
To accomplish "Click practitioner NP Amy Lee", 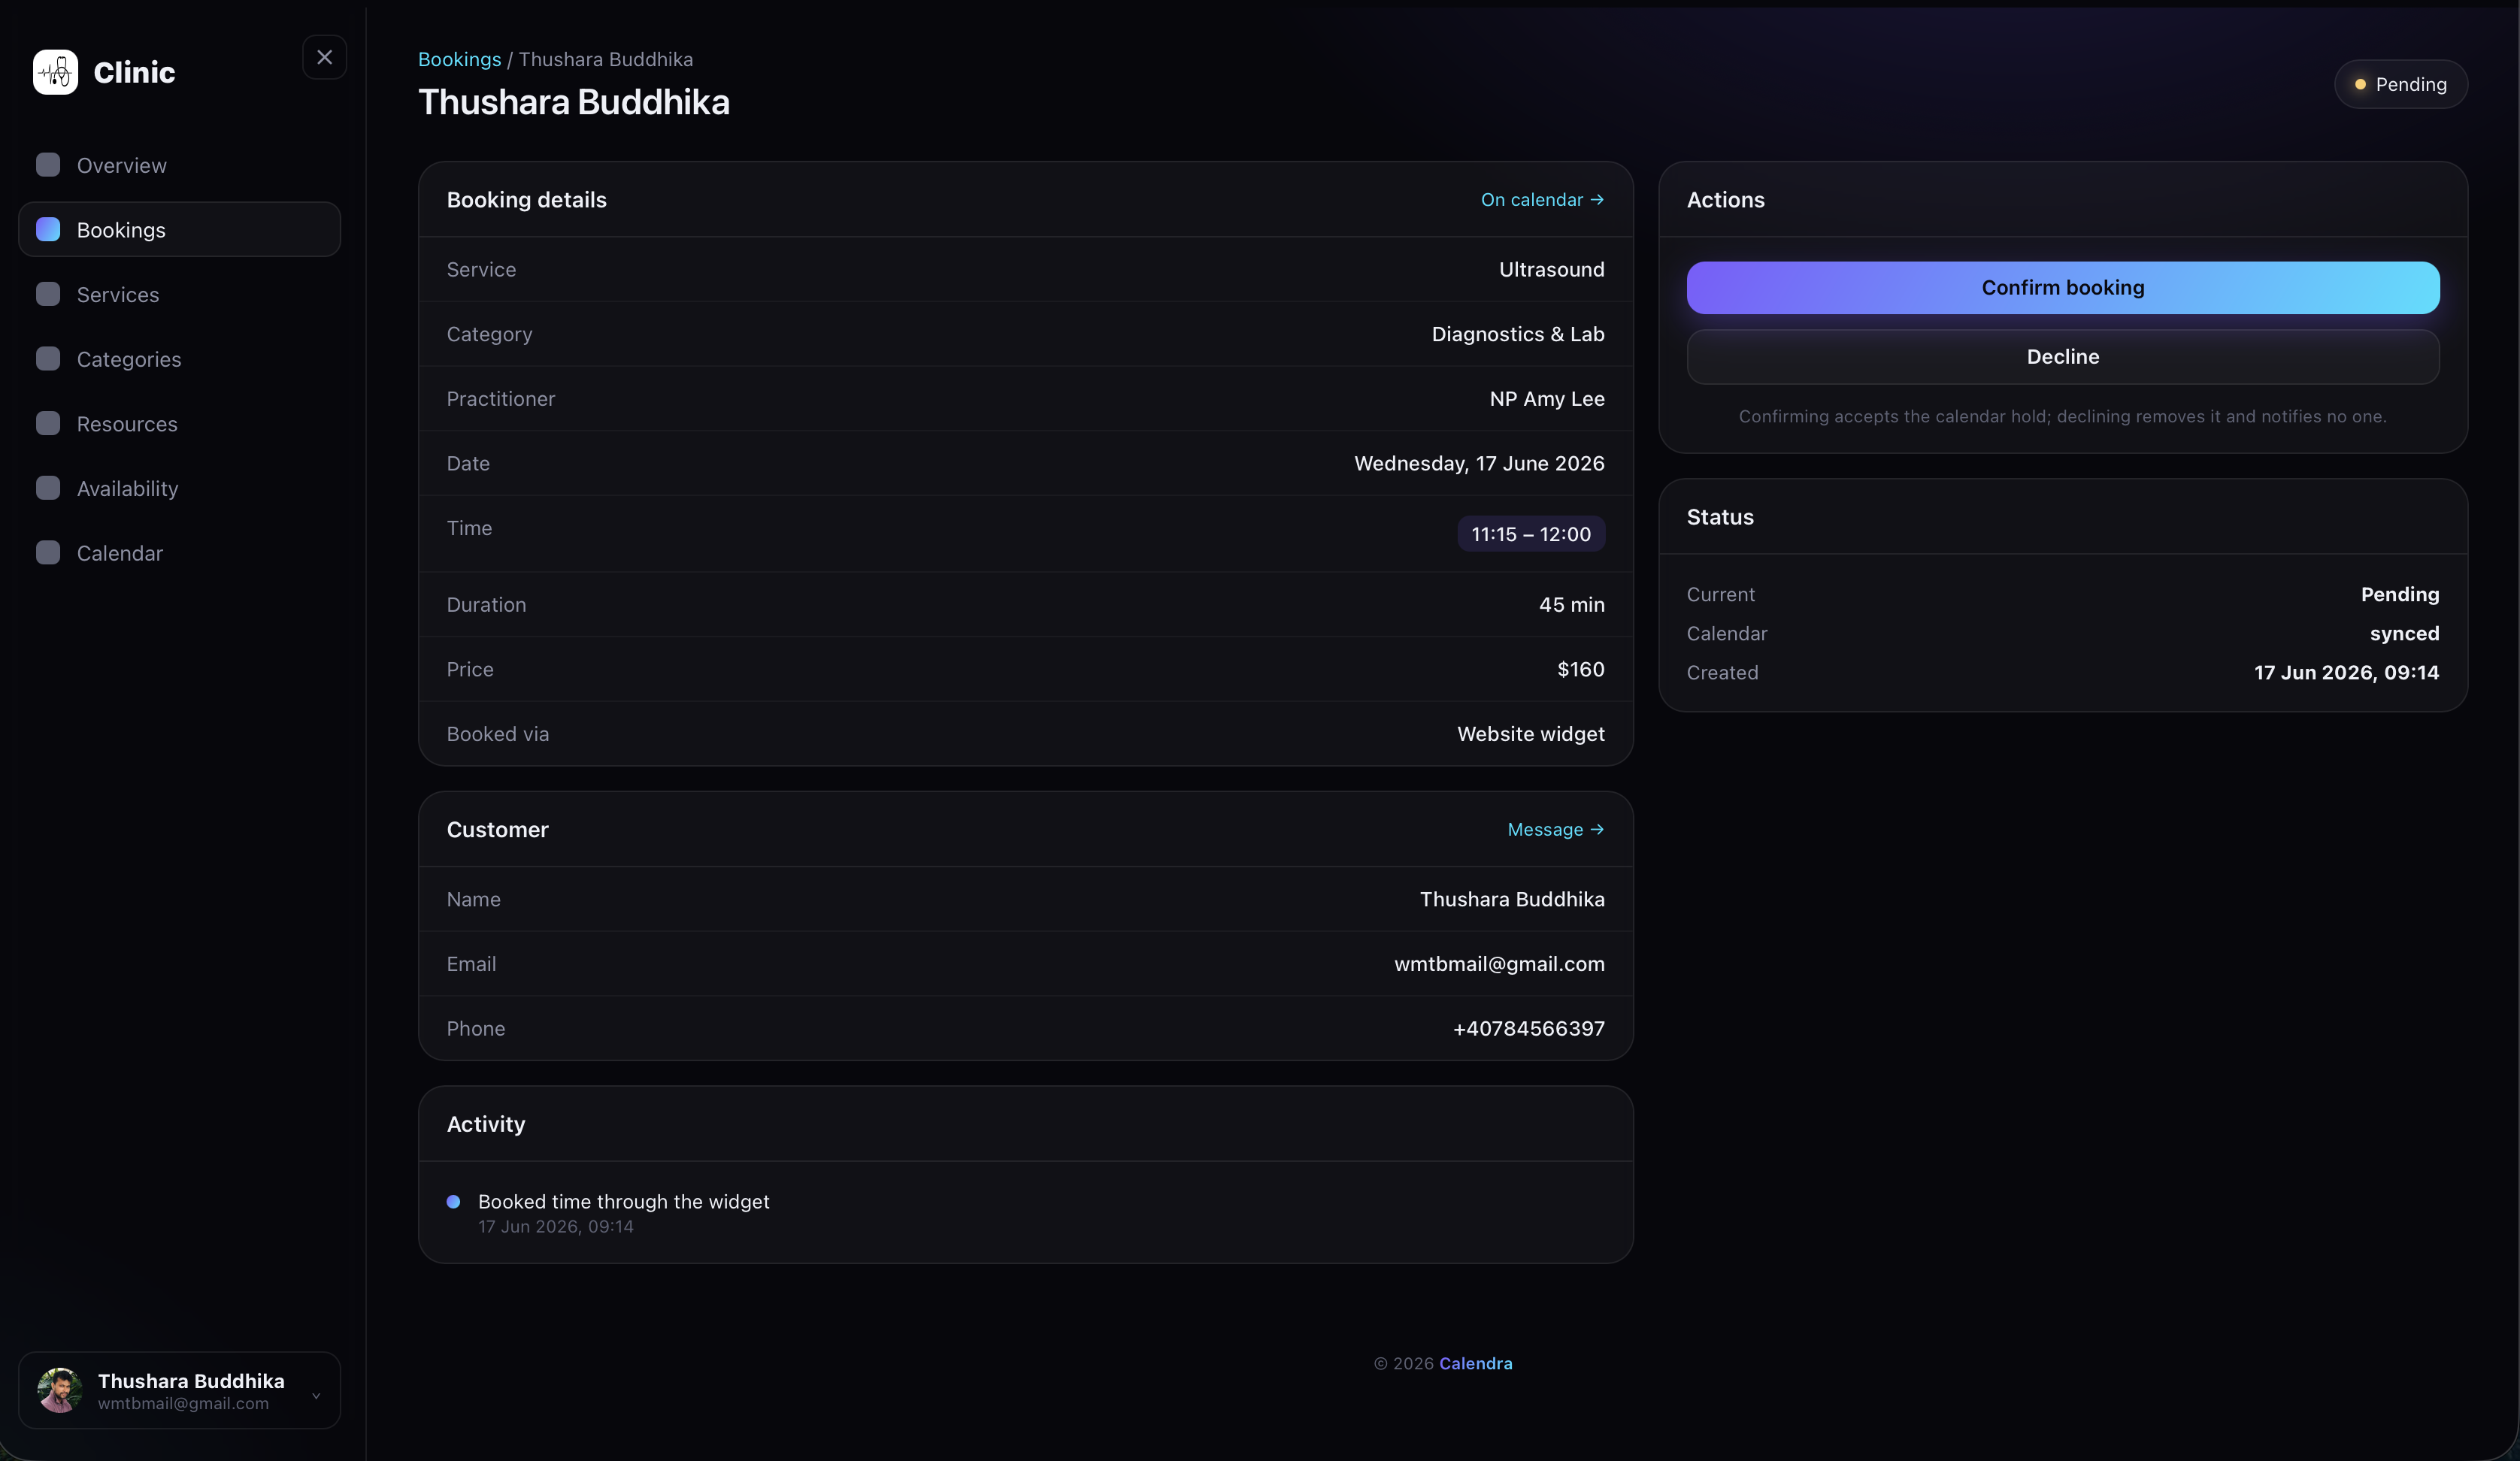I will tap(1546, 399).
